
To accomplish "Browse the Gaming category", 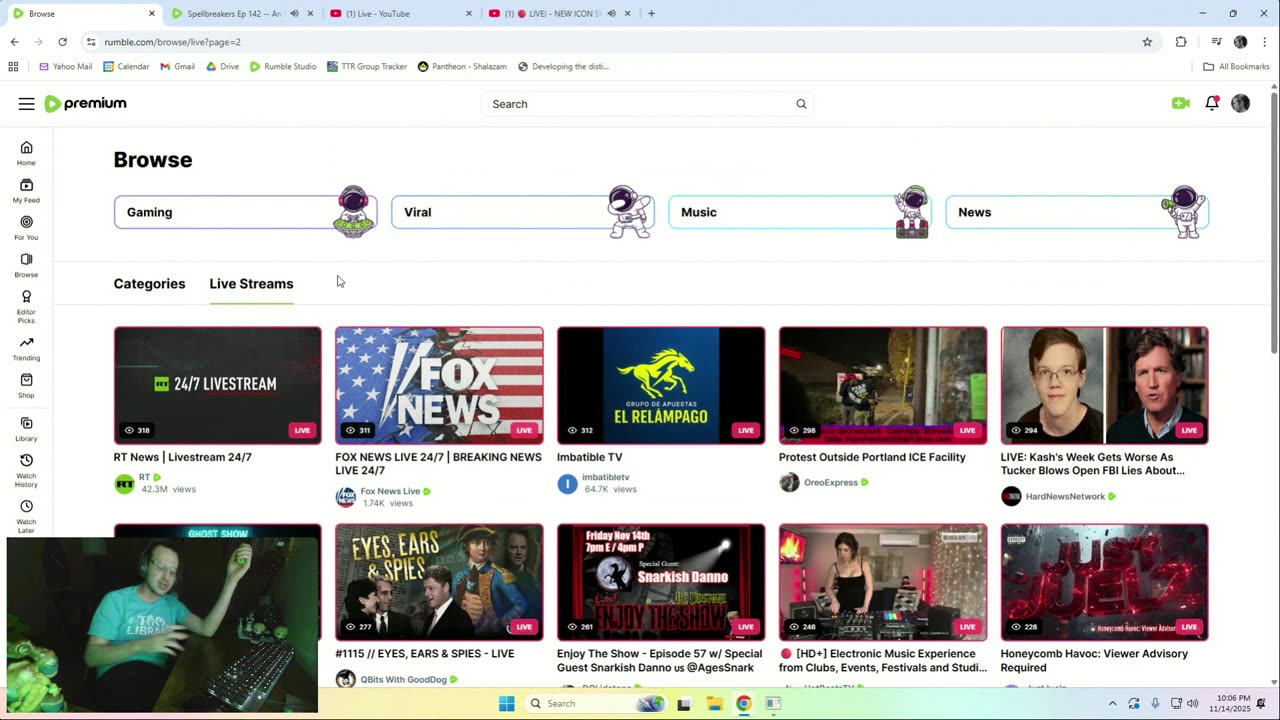I will point(245,212).
